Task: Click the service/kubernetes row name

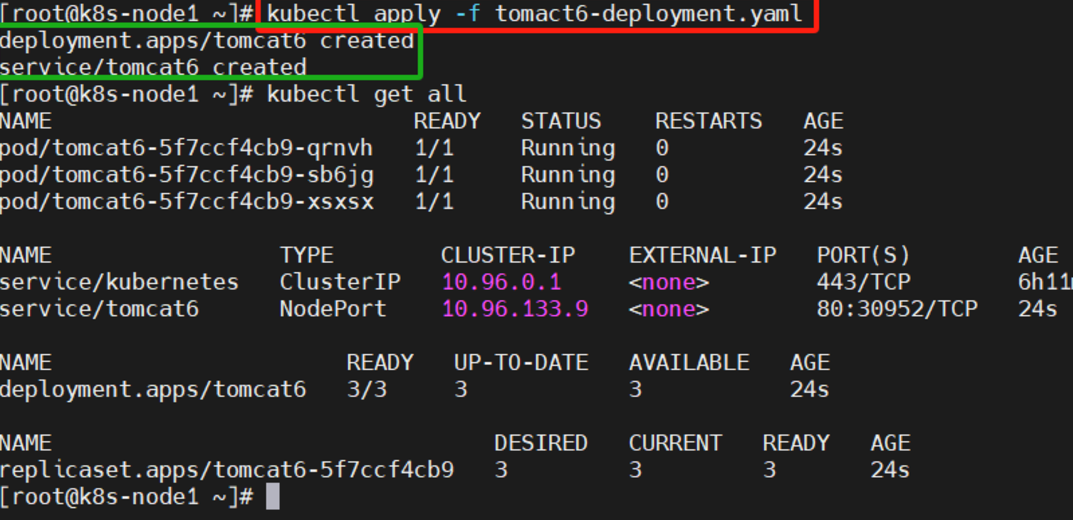Action: (119, 282)
